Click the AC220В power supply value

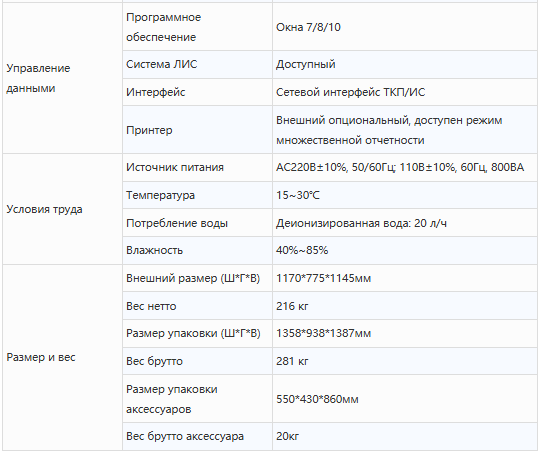pos(400,167)
